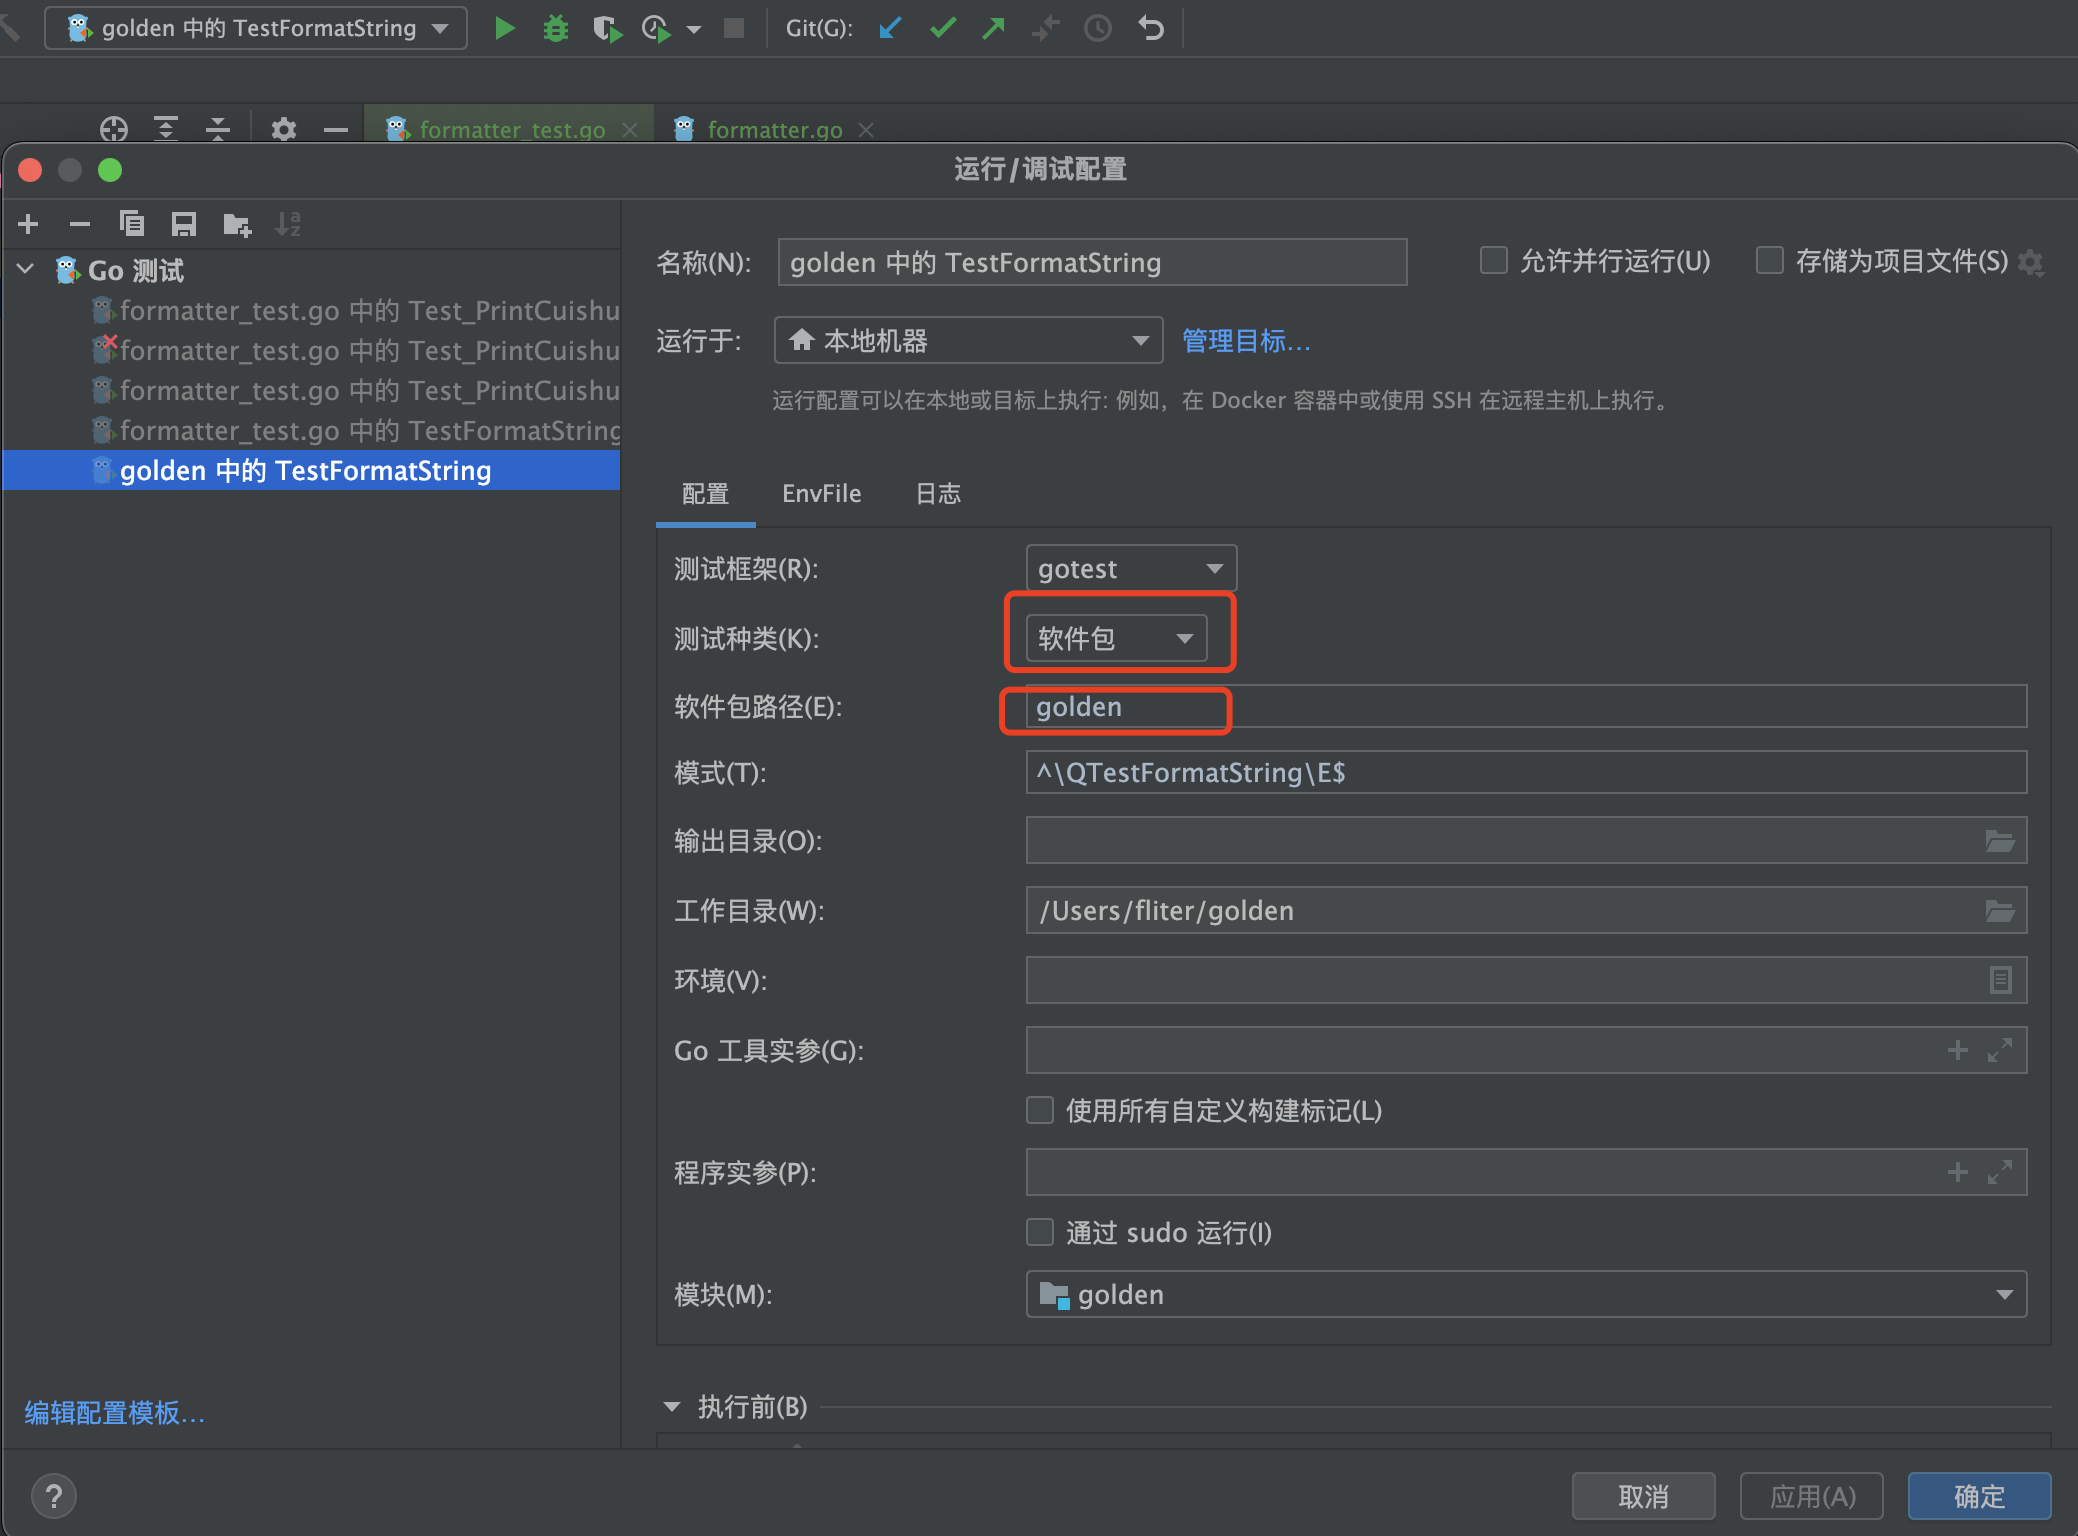2078x1536 pixels.
Task: Click the Git update project arrow
Action: click(890, 28)
